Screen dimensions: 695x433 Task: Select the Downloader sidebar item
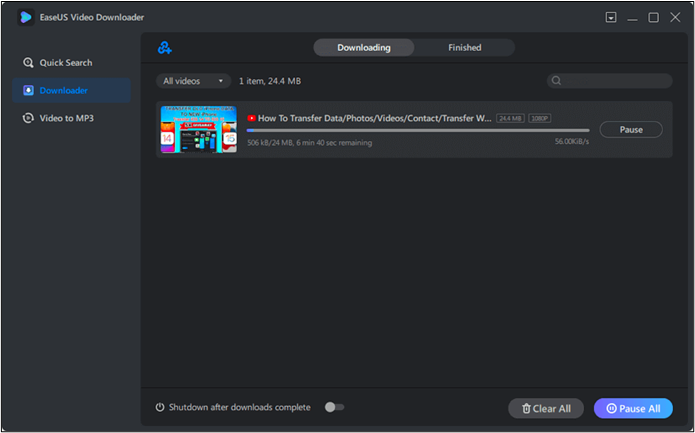pos(63,91)
